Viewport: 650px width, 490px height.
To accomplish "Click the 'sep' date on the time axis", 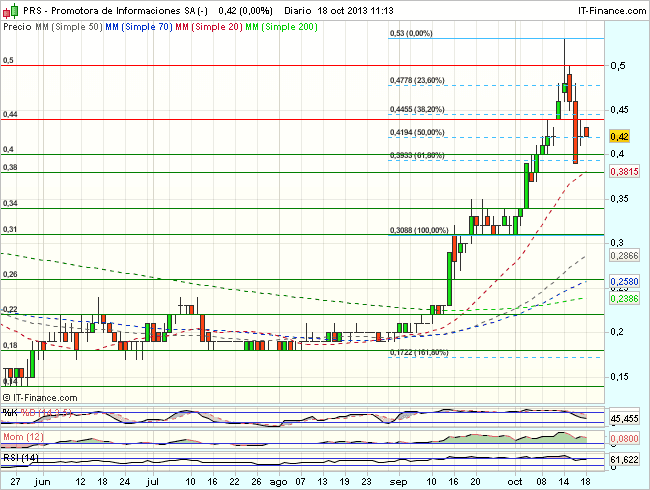I will [398, 482].
